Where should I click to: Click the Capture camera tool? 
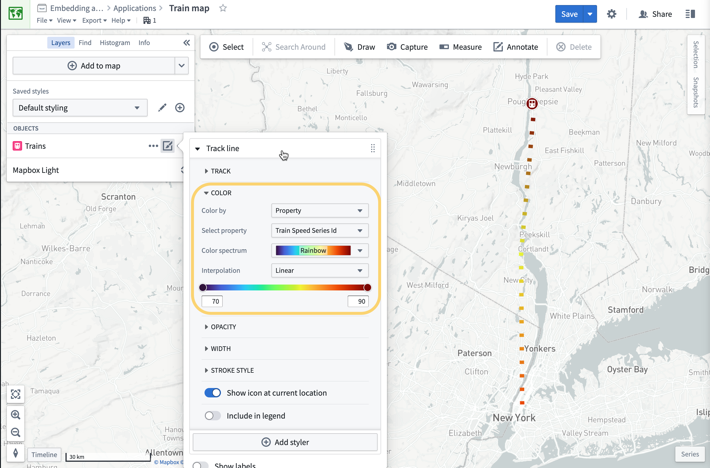(x=407, y=47)
